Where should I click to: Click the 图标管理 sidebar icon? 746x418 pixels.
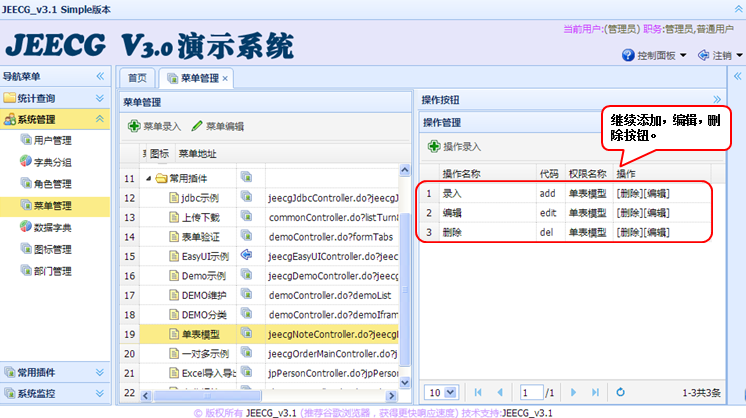(26, 249)
